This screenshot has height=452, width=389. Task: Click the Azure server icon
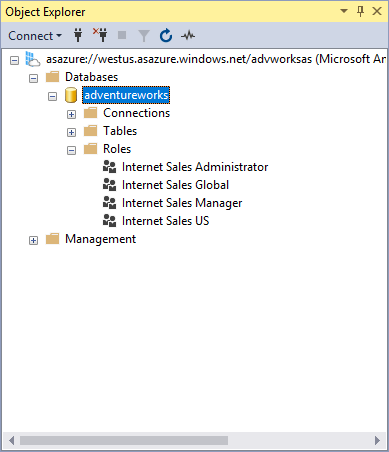33,59
